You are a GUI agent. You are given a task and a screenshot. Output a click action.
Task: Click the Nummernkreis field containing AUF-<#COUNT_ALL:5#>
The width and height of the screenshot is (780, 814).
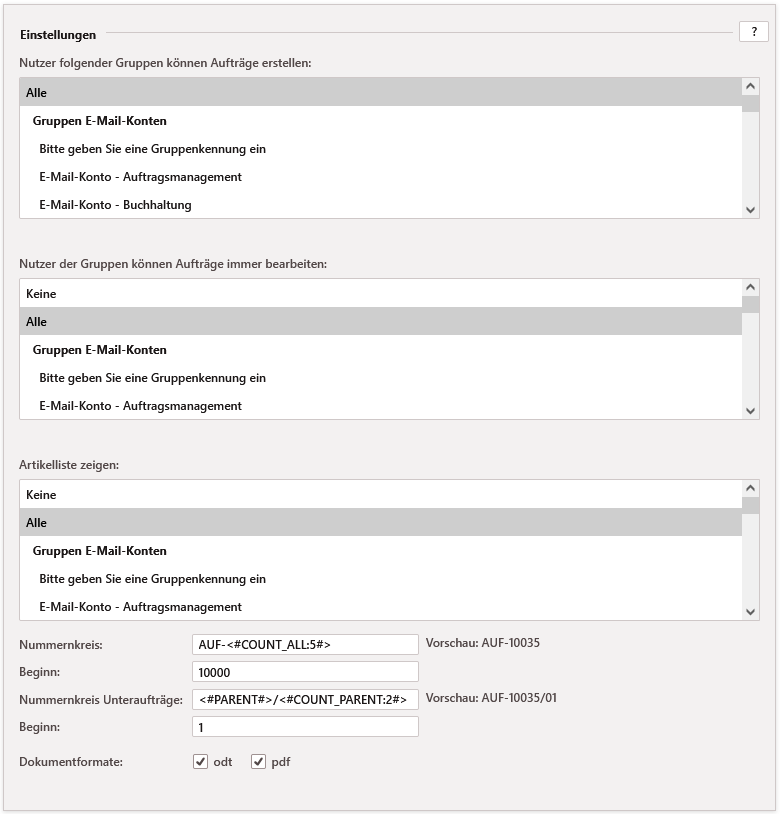tap(305, 644)
